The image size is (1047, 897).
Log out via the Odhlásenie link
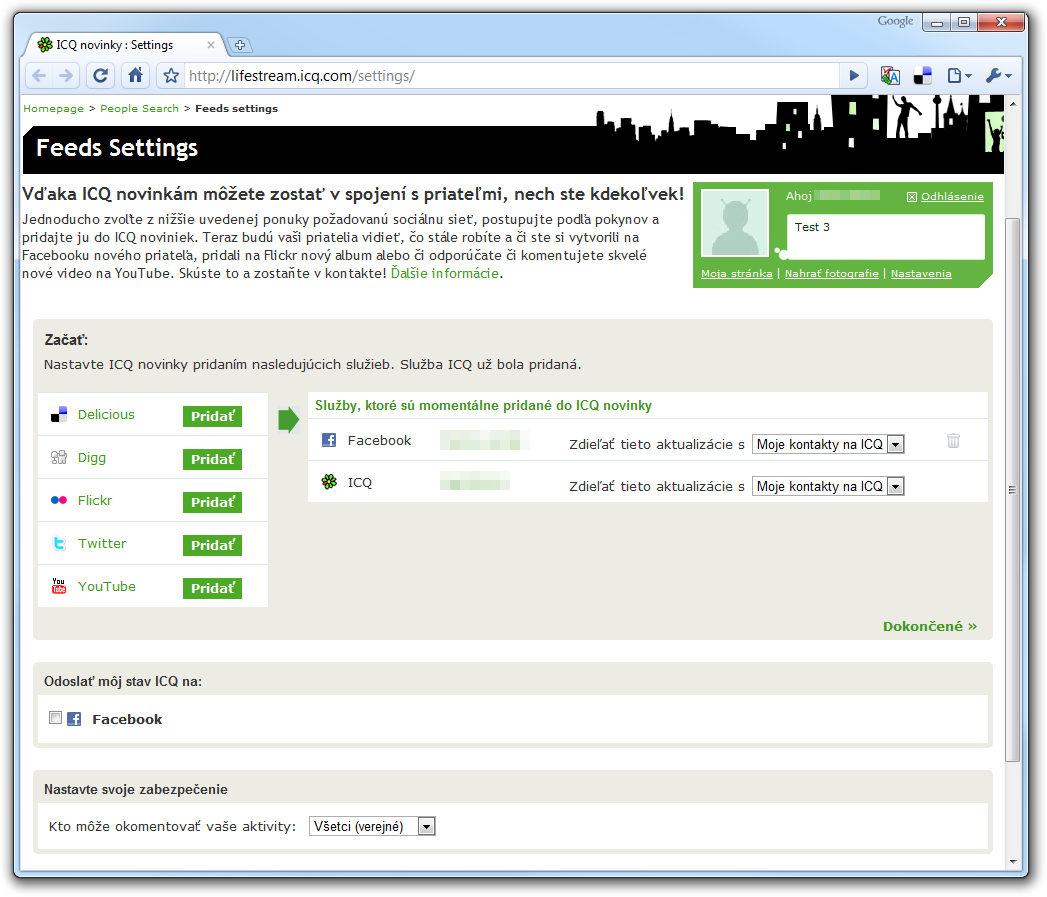tap(952, 196)
